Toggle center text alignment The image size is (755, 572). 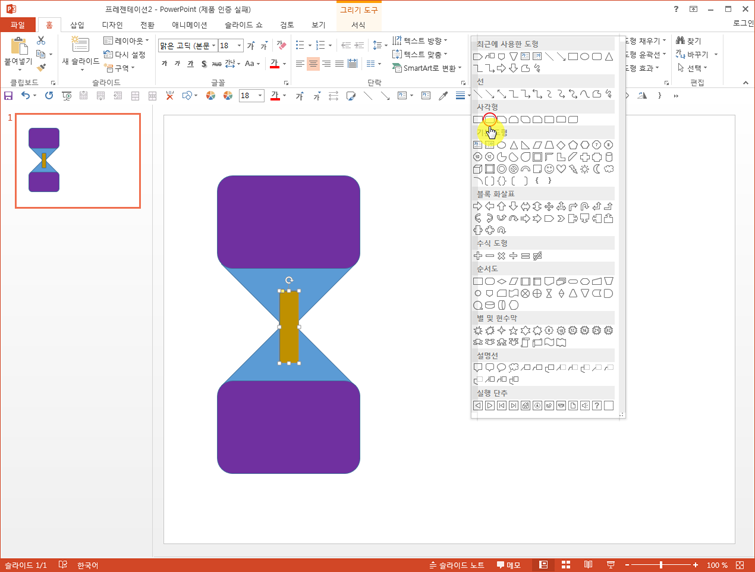[x=313, y=64]
